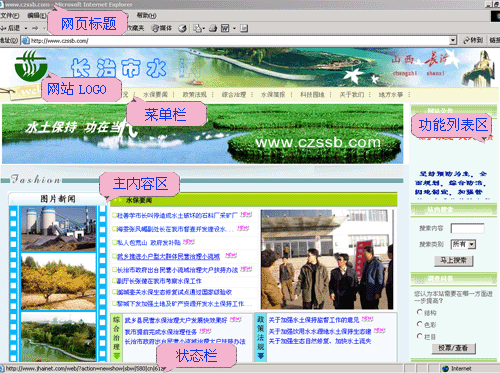500x373 pixels.
Task: Open the underlined 武乡 小流域 news link
Action: pos(168,256)
